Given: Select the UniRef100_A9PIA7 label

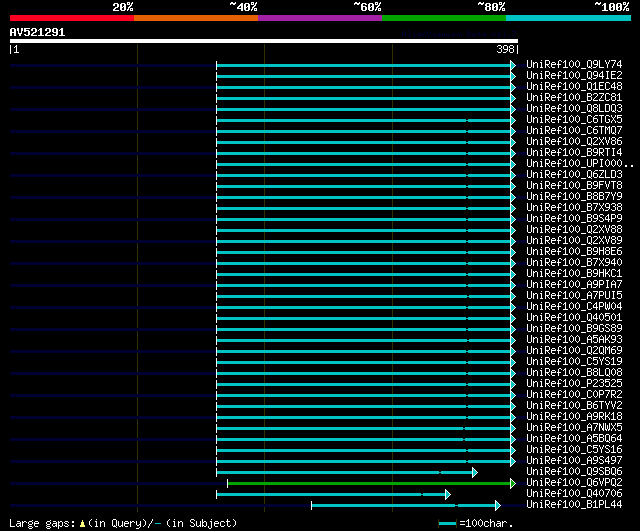Looking at the screenshot, I should click(x=574, y=285).
